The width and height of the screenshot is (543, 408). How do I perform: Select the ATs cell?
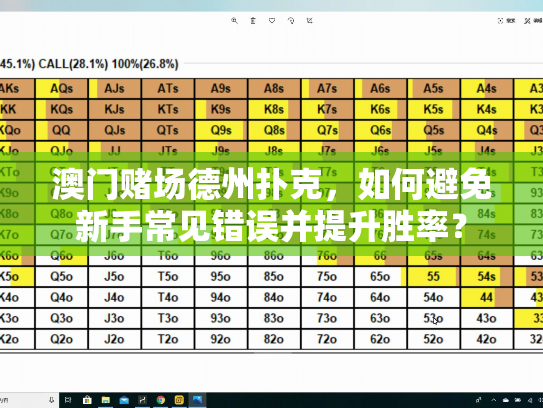click(168, 89)
